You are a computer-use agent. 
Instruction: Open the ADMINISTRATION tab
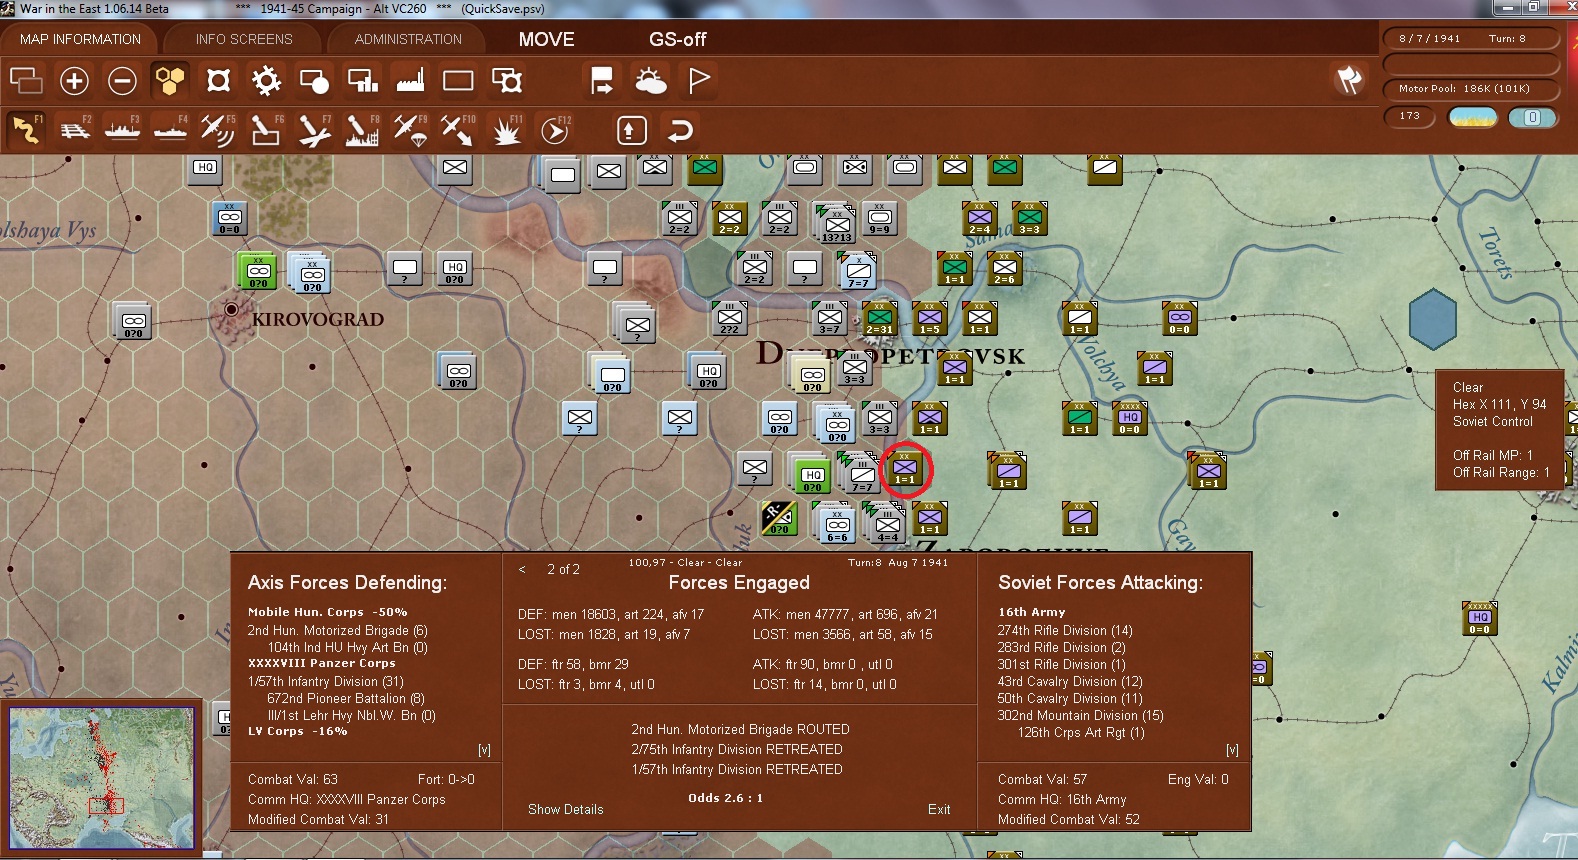pyautogui.click(x=408, y=39)
